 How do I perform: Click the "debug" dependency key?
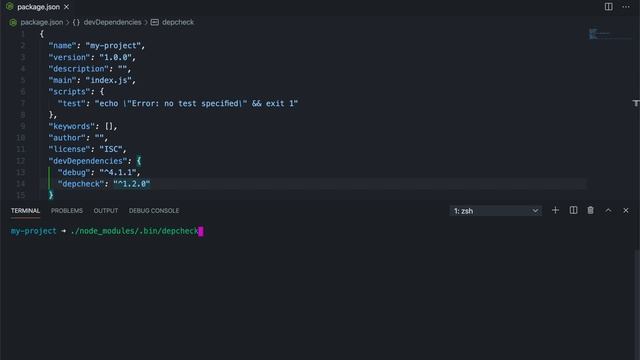(x=74, y=172)
